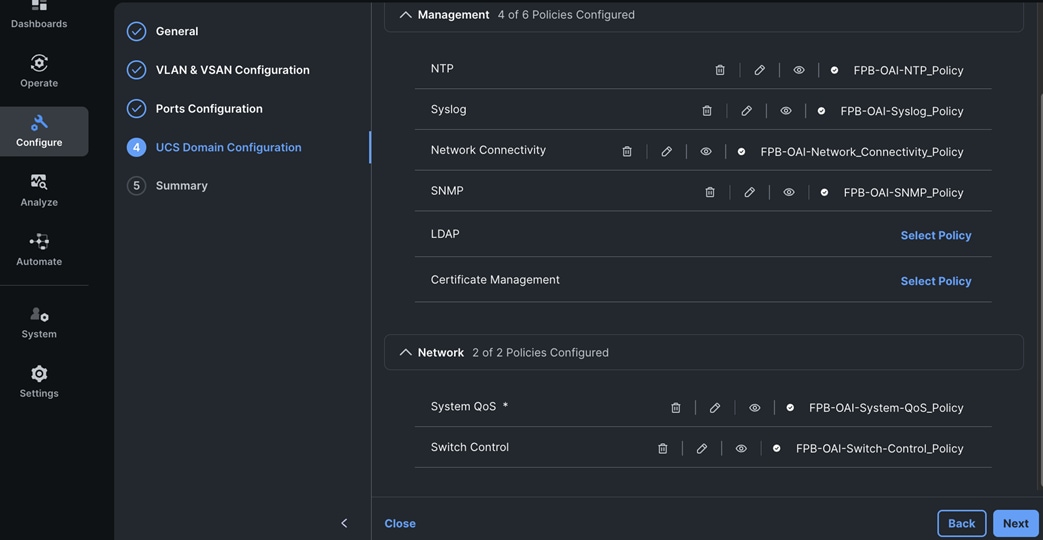The width and height of the screenshot is (1043, 540).
Task: Go to VLAN & VSAN Configuration step
Action: pos(232,70)
